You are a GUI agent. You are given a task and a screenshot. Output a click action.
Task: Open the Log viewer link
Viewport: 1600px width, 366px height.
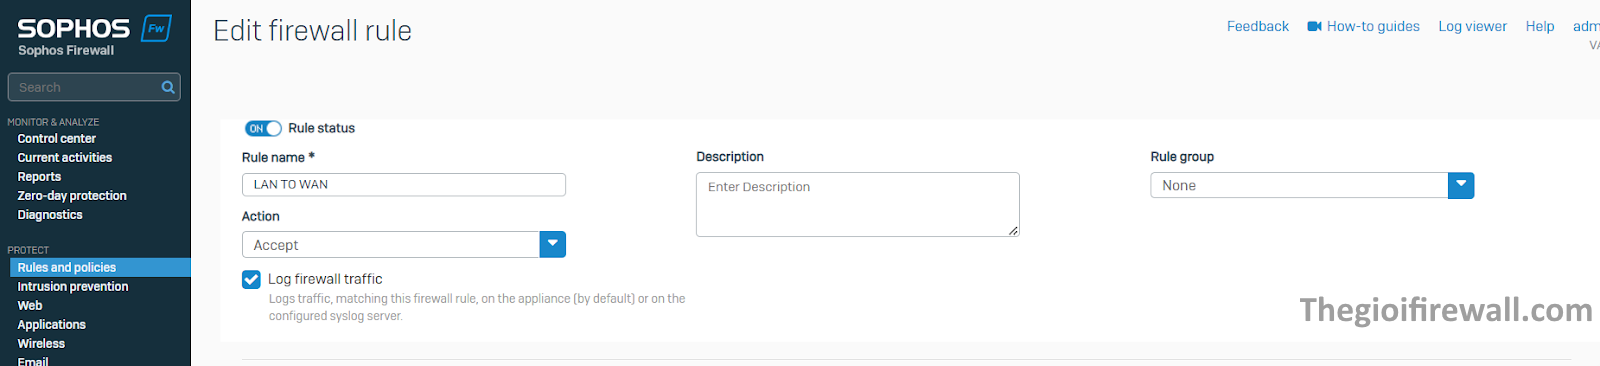point(1472,26)
